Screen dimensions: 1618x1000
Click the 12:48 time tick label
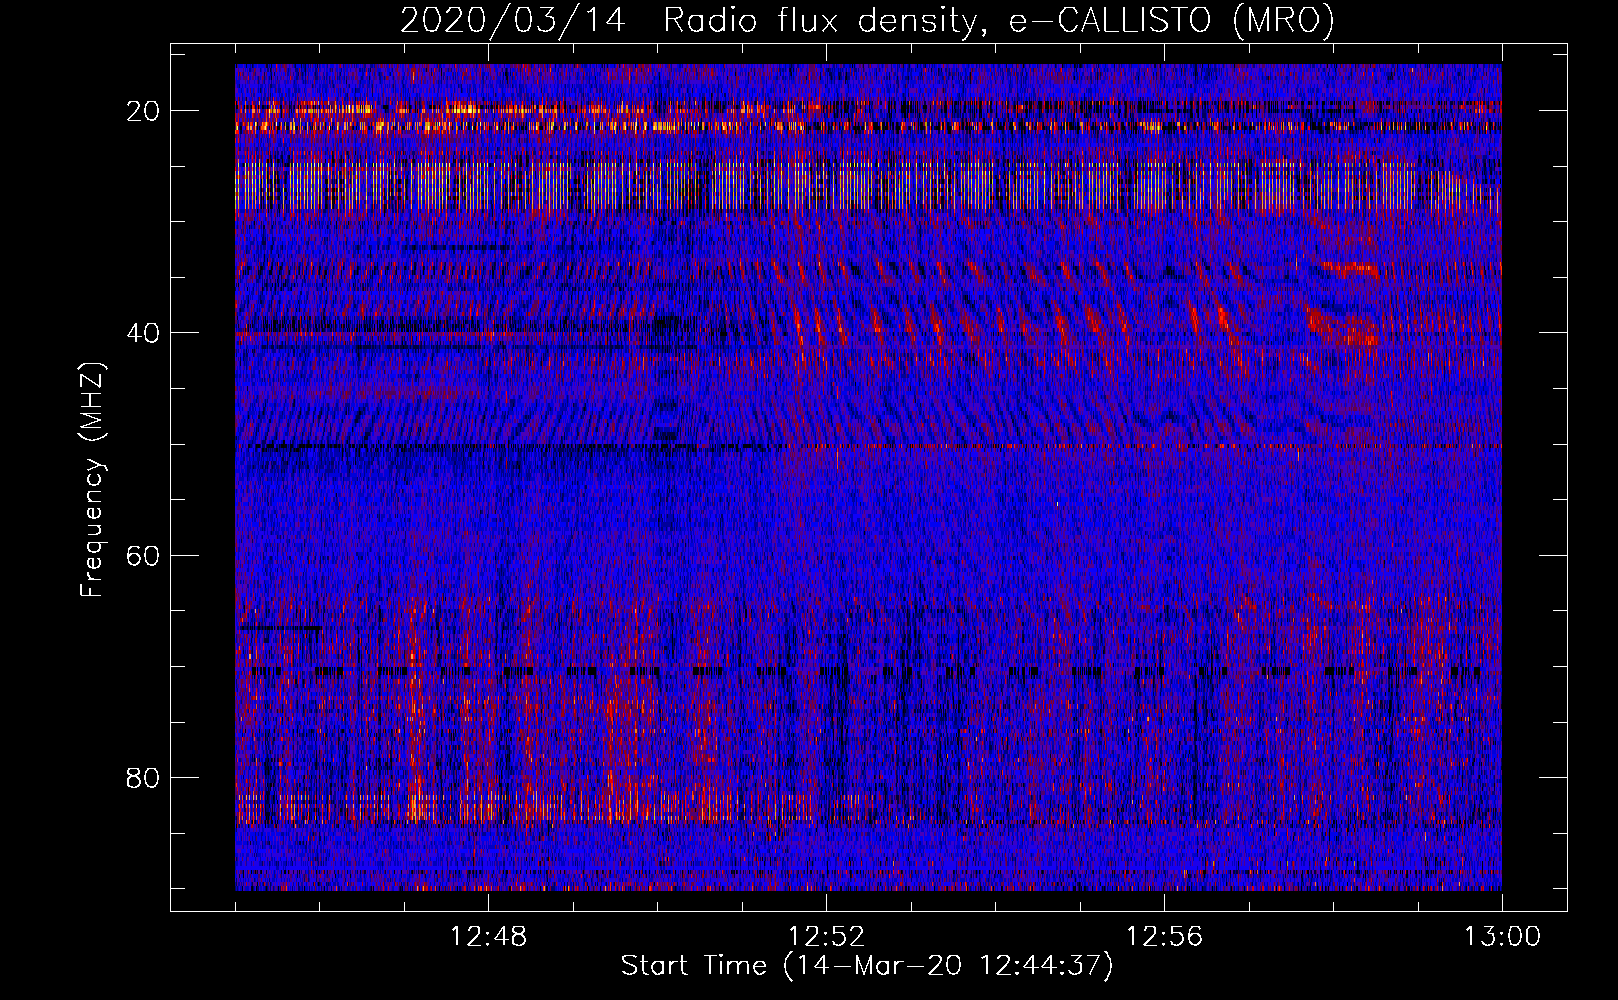tap(488, 937)
